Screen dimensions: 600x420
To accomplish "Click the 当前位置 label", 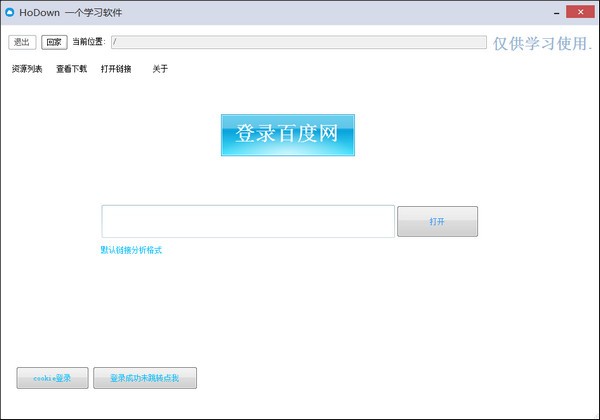I will coord(89,42).
